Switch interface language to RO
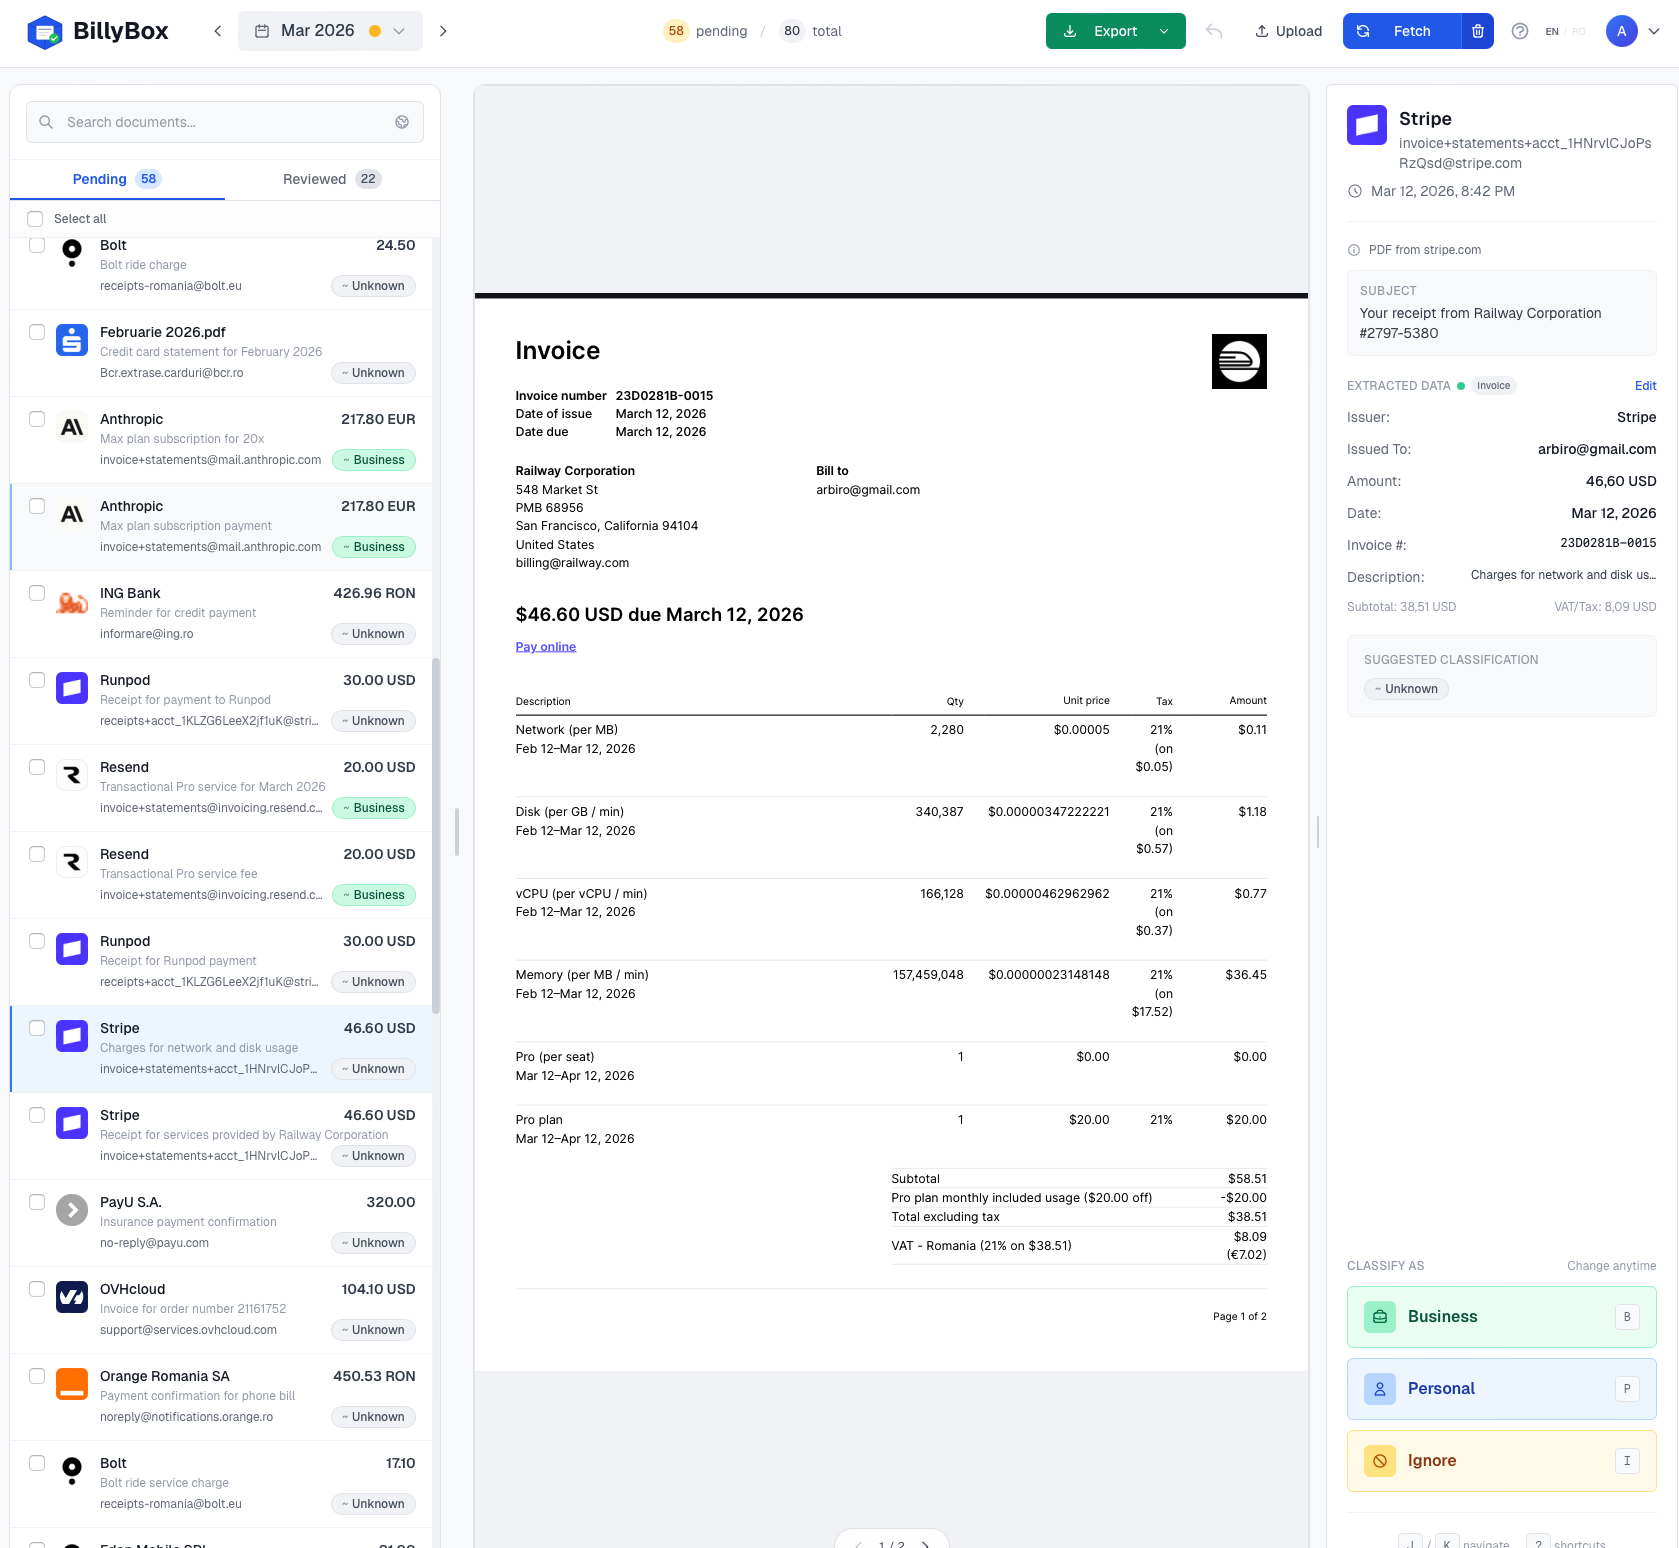The image size is (1679, 1548). 1579,31
